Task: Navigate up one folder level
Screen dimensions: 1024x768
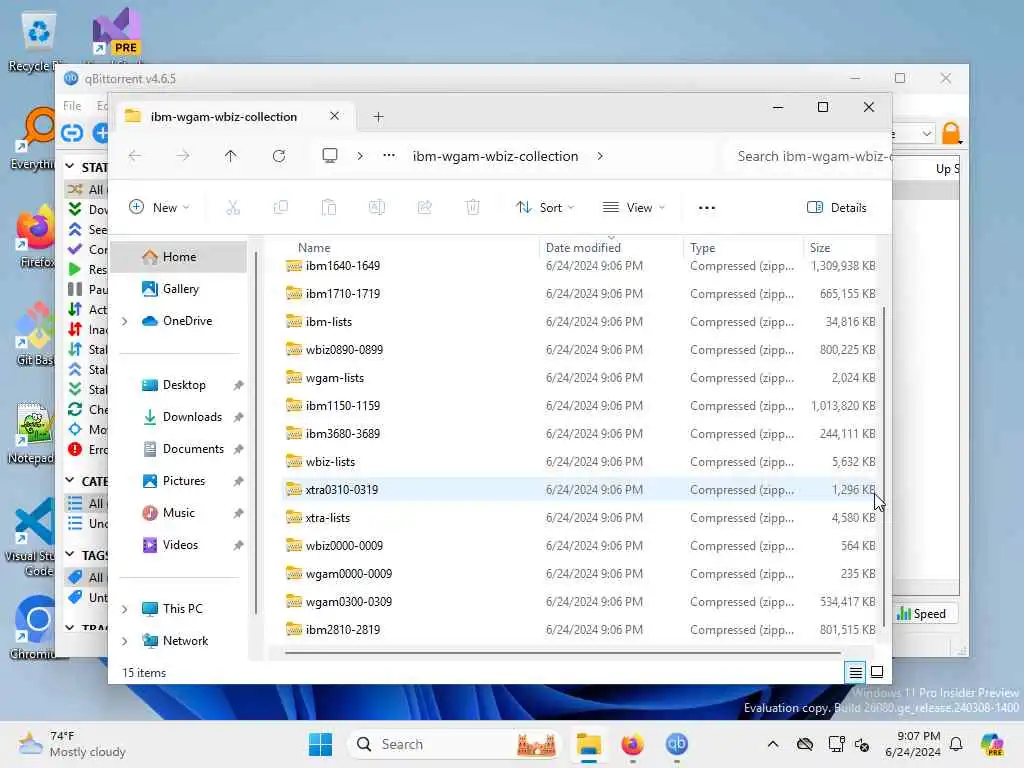Action: [231, 156]
